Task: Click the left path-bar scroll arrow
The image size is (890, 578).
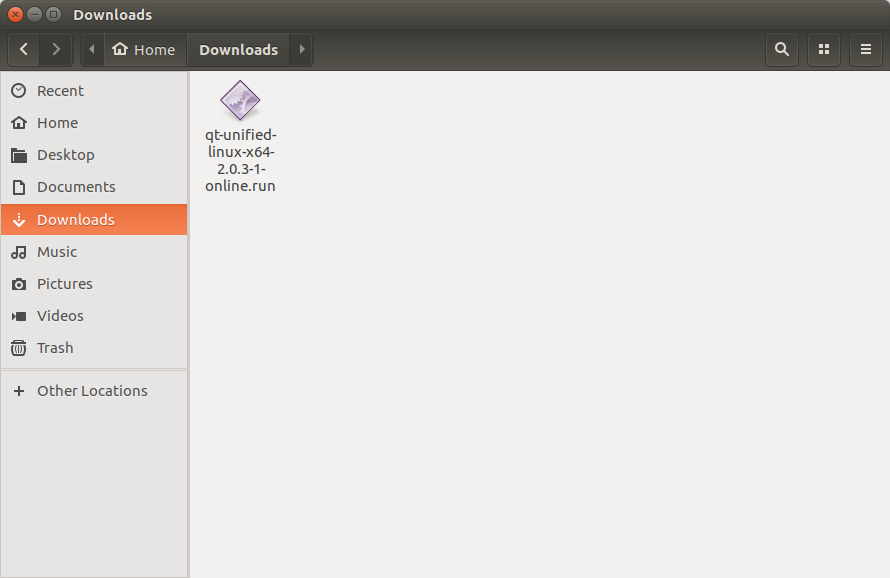Action: click(92, 49)
